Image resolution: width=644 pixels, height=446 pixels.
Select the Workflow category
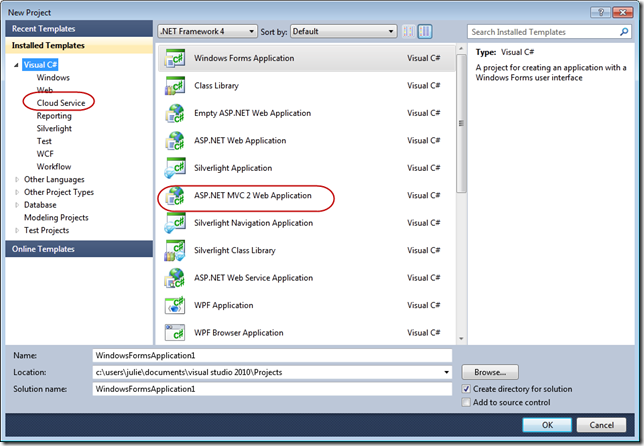click(x=54, y=167)
